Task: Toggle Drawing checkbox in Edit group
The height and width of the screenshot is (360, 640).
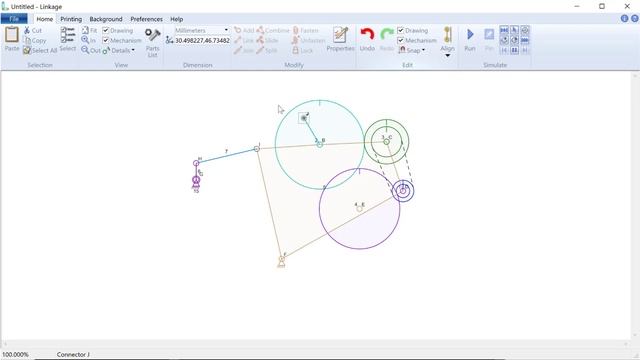Action: (x=400, y=30)
